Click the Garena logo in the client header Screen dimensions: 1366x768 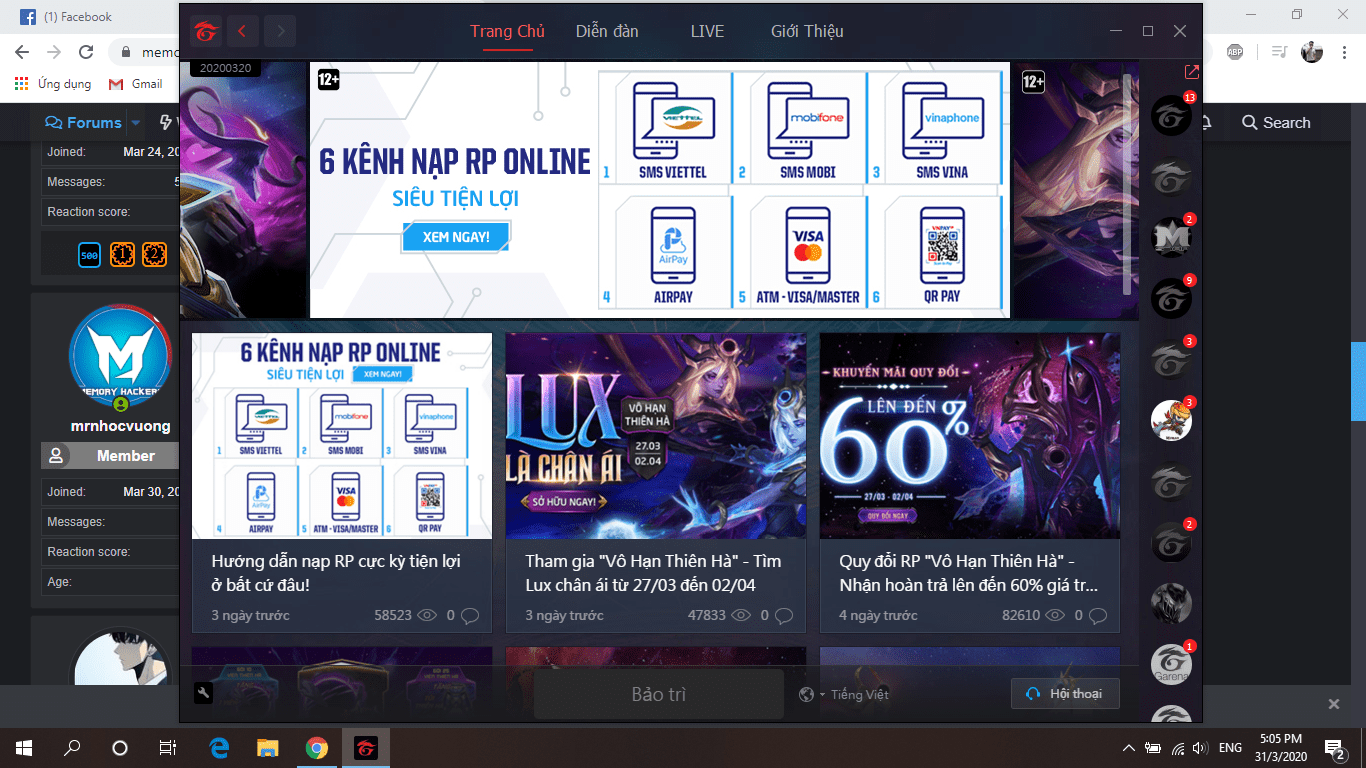tap(205, 31)
